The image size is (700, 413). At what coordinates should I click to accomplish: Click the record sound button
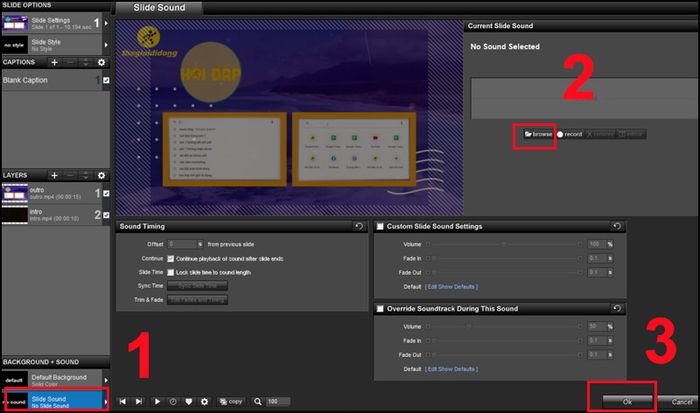point(569,134)
